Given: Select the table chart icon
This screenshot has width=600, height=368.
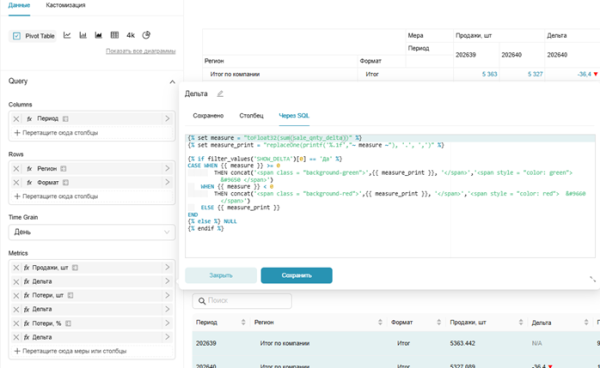Looking at the screenshot, I should (114, 35).
